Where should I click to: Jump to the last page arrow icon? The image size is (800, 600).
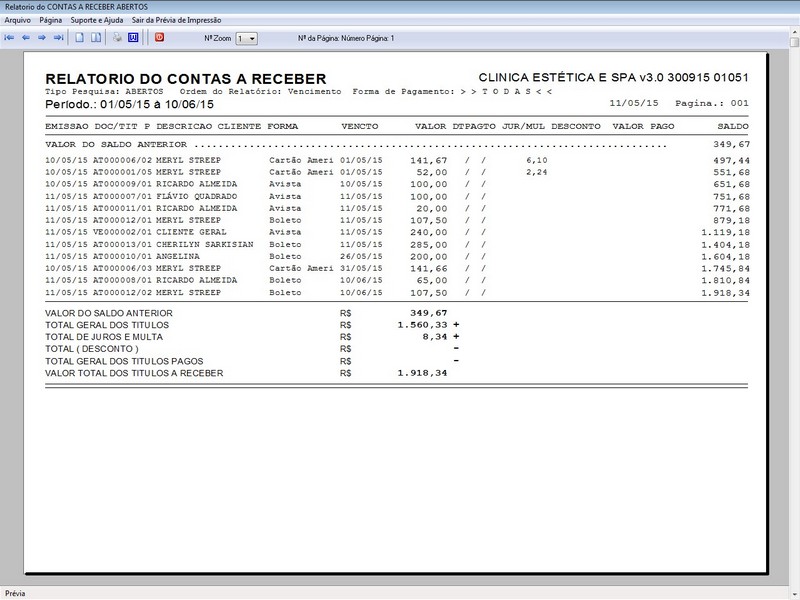(x=58, y=38)
